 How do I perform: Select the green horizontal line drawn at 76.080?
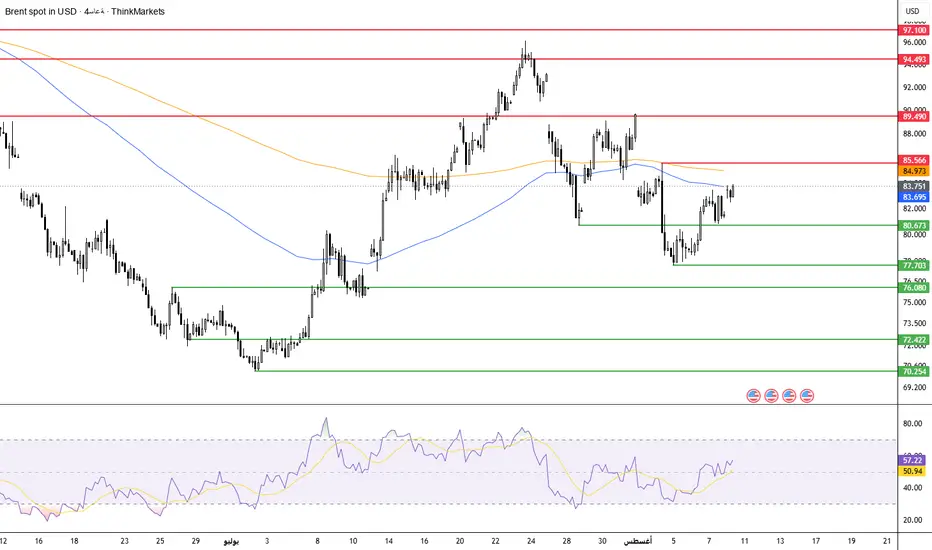(x=535, y=287)
